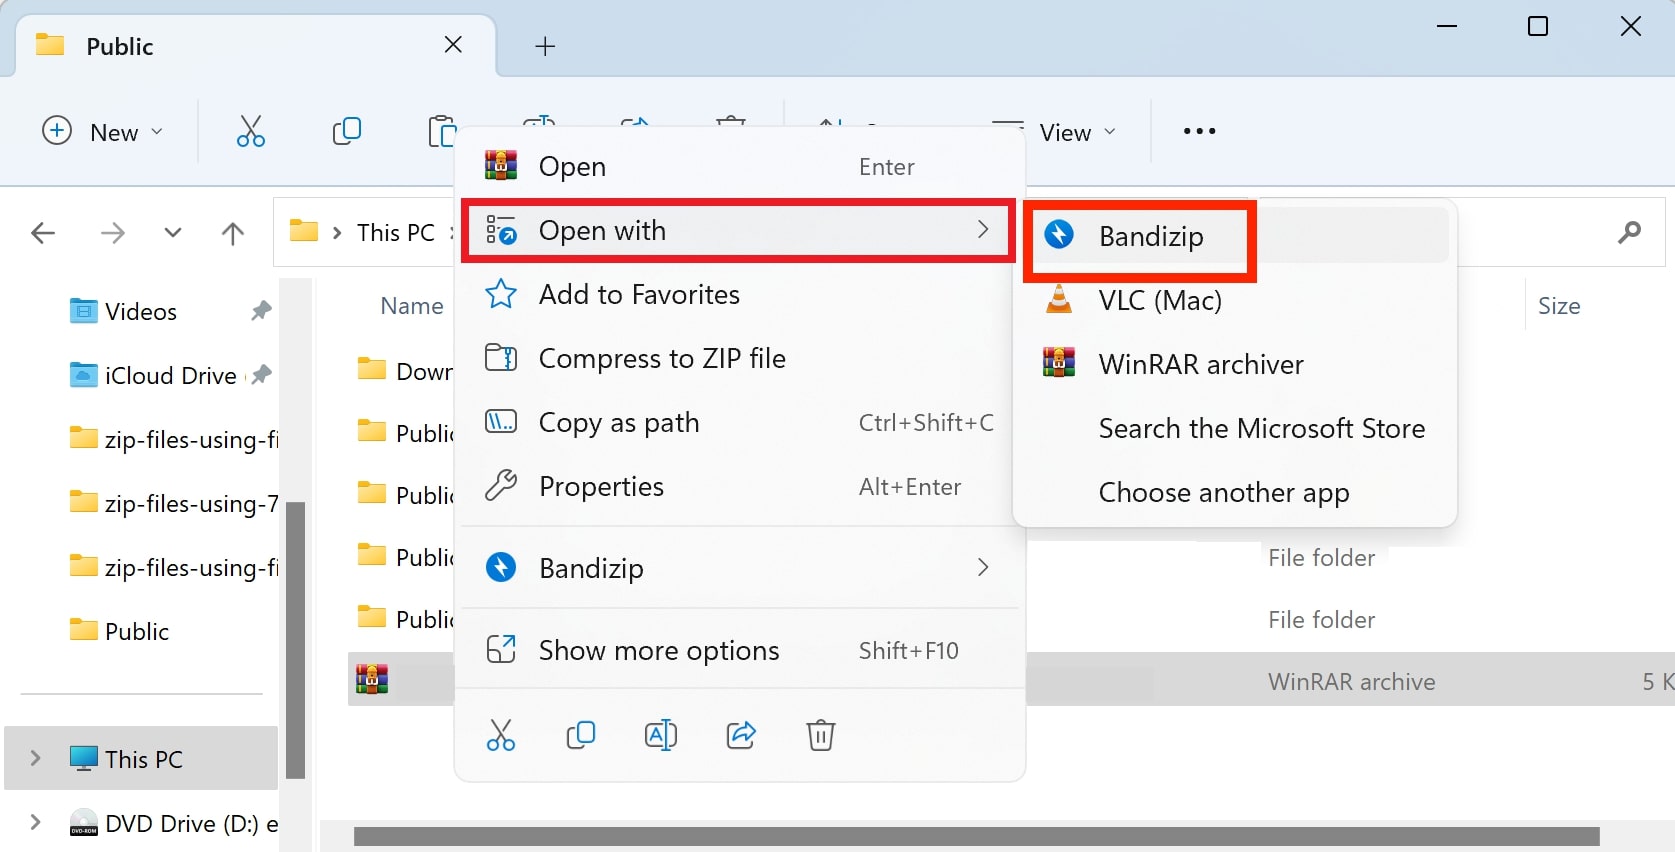Click WinRAR archive type cell
1675x852 pixels.
pos(1351,682)
